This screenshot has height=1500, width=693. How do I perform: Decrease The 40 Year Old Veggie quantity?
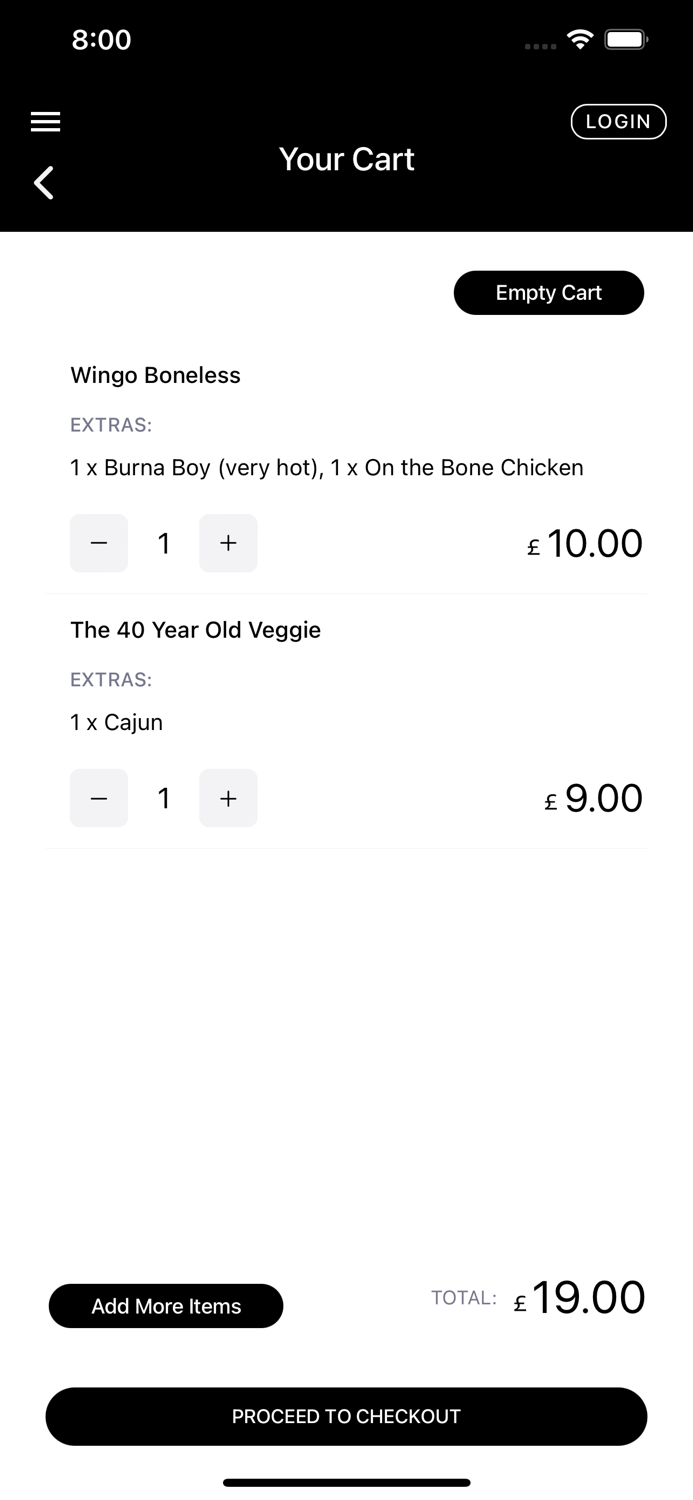tap(99, 798)
